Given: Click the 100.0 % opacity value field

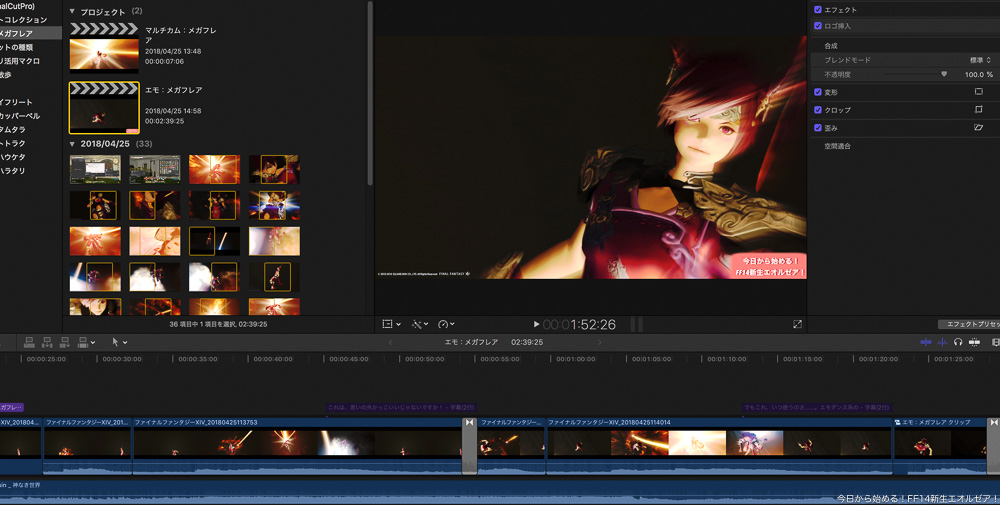Looking at the screenshot, I should point(978,75).
